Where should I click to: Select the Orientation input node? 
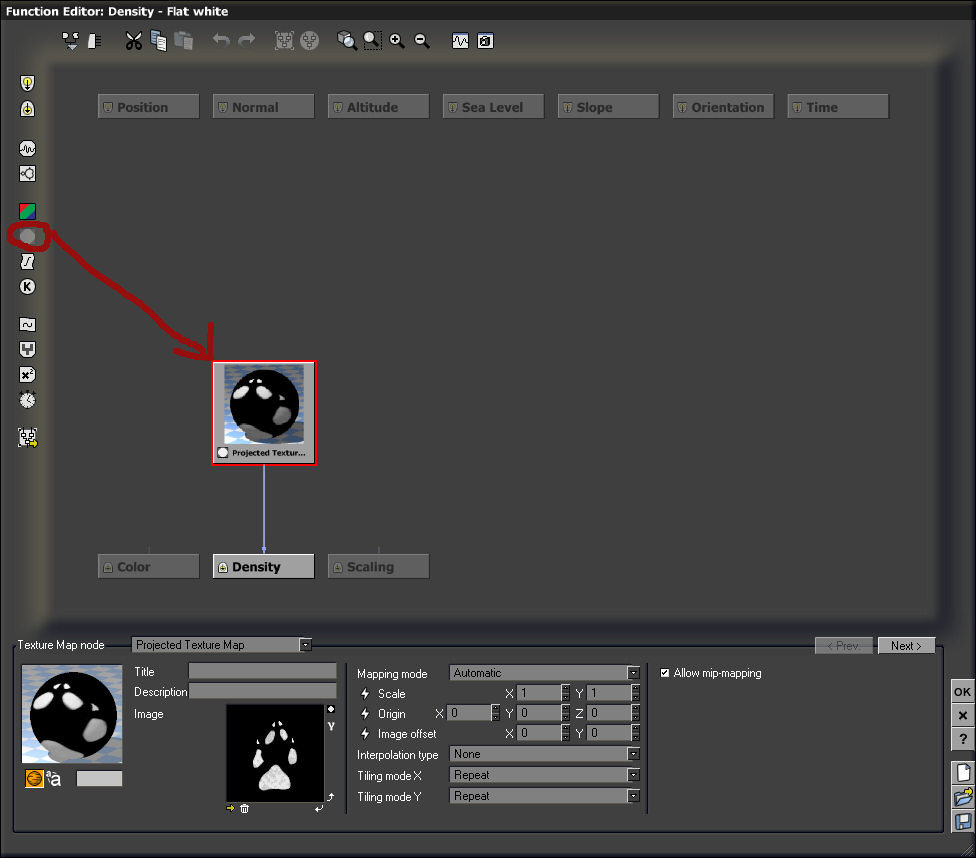pyautogui.click(x=723, y=106)
